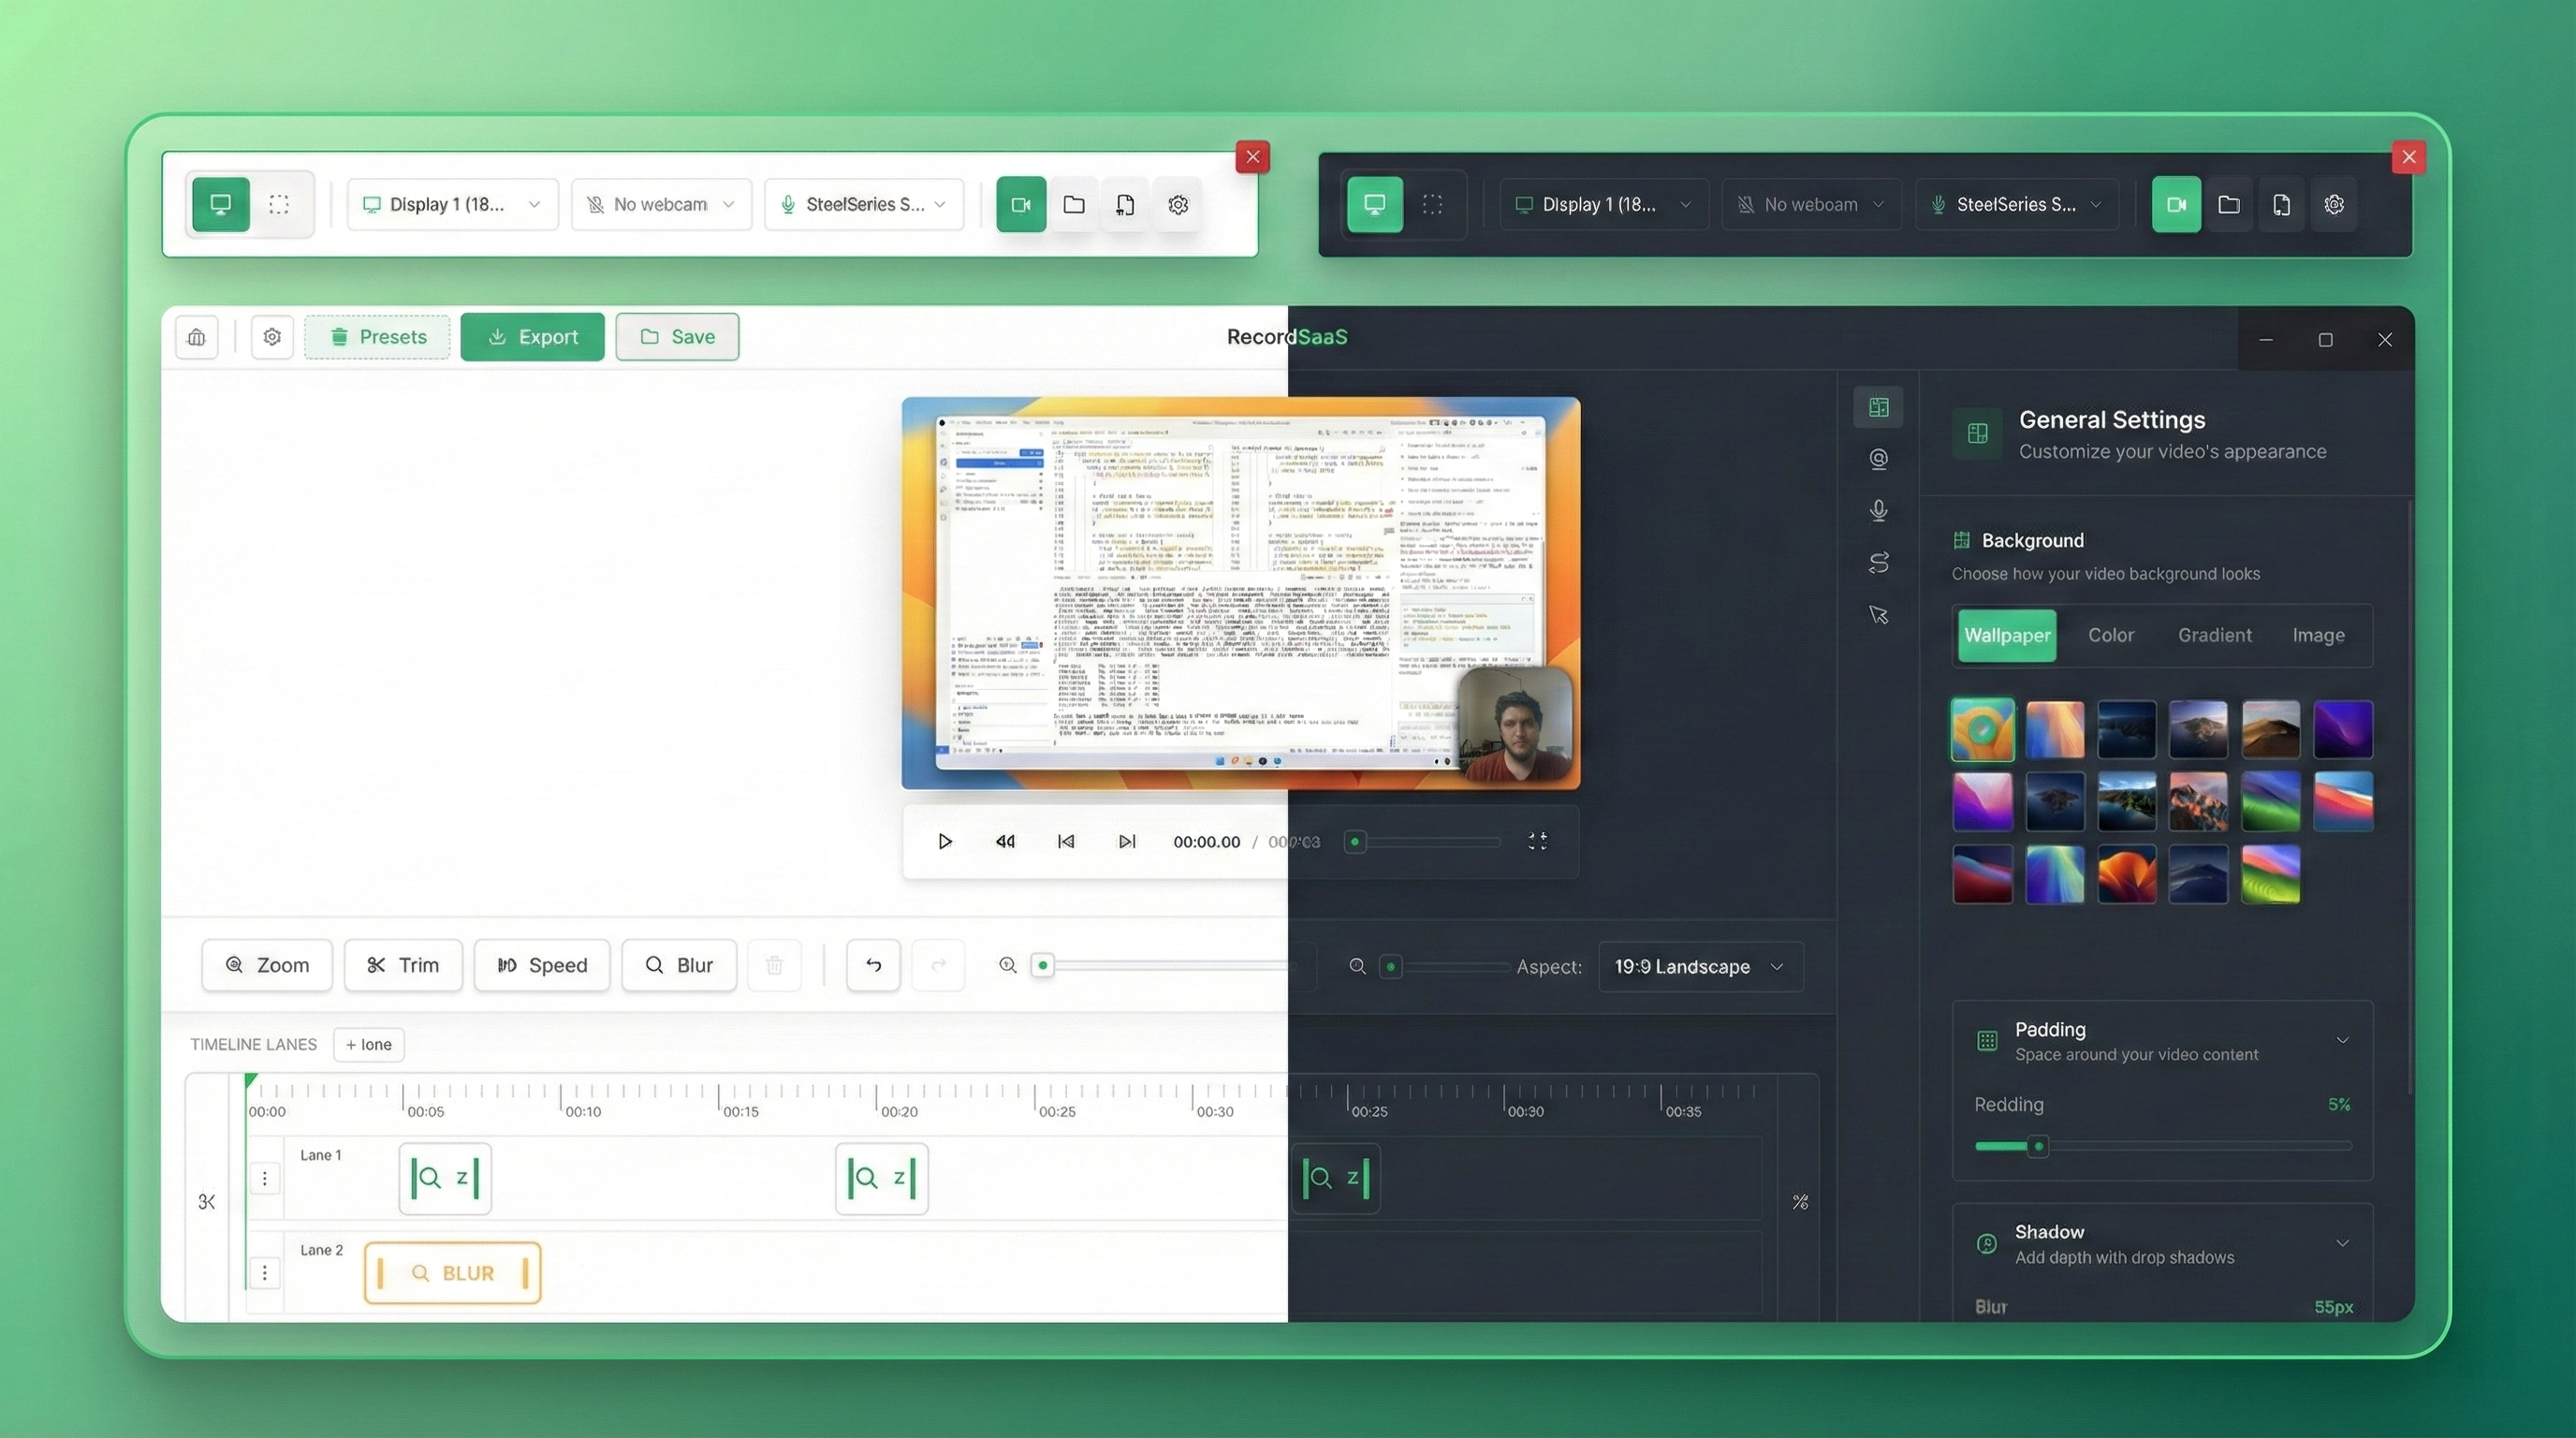Click the trash icon in the editing toolbar
Screen dimensions: 2576x1438
pyautogui.click(x=774, y=965)
